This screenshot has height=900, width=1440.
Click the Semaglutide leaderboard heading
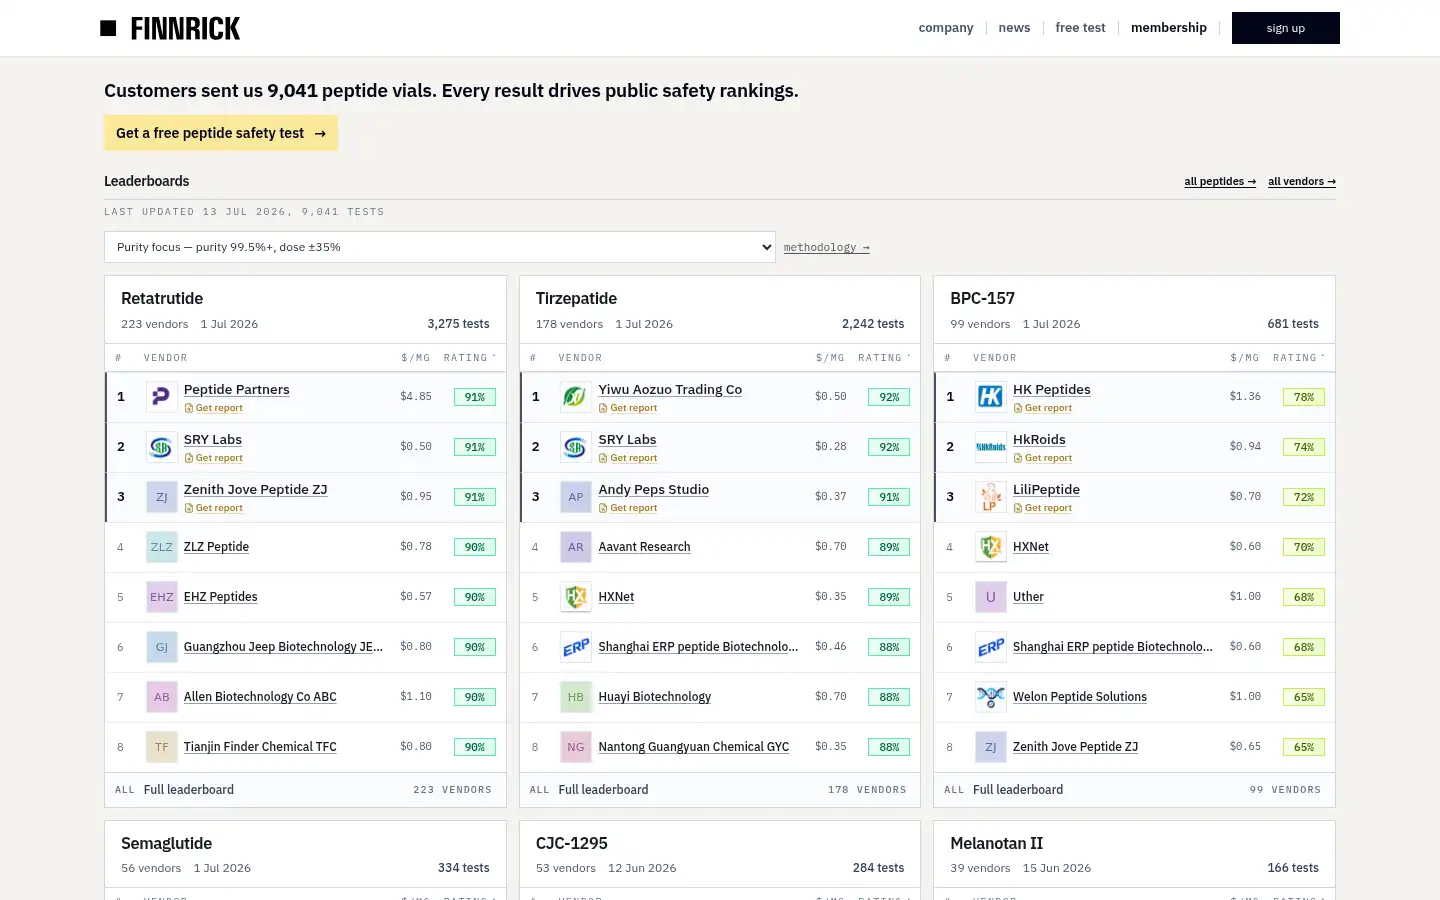(167, 844)
